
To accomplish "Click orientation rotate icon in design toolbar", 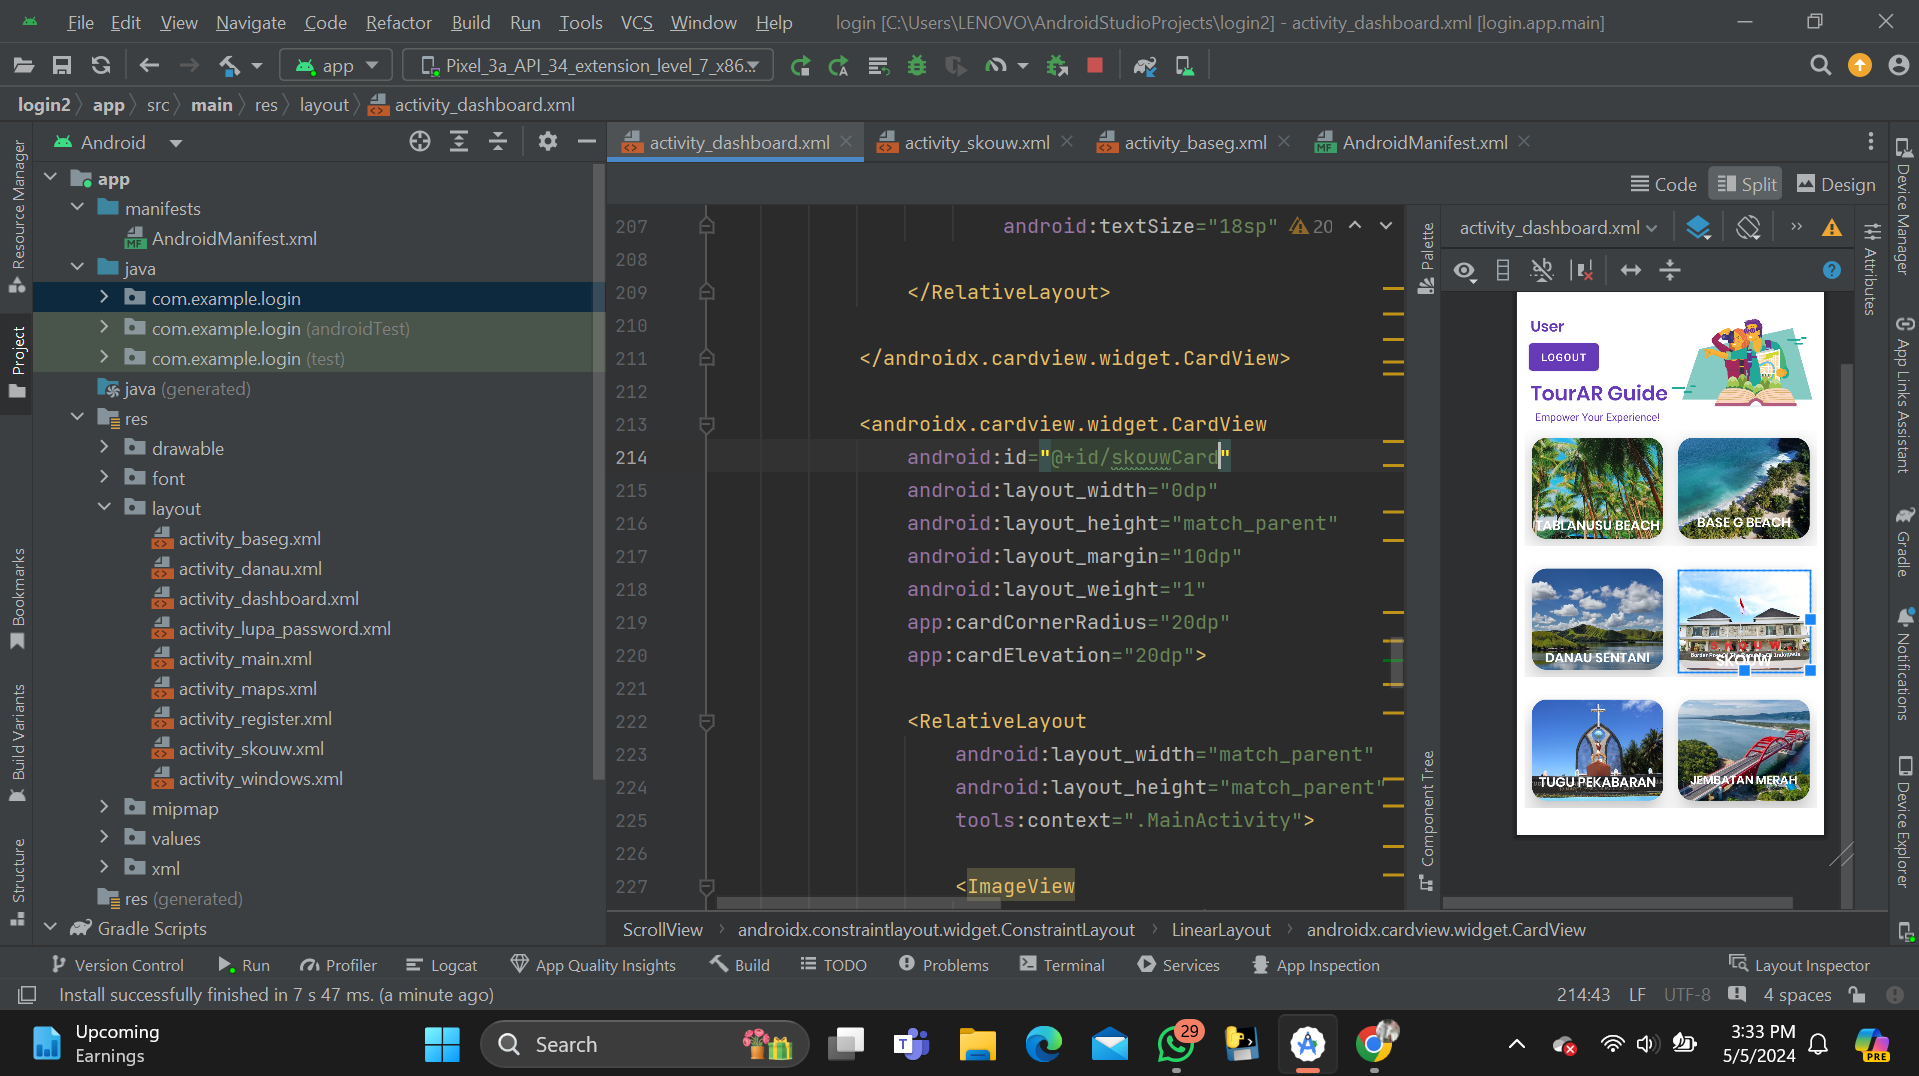I will (1748, 228).
